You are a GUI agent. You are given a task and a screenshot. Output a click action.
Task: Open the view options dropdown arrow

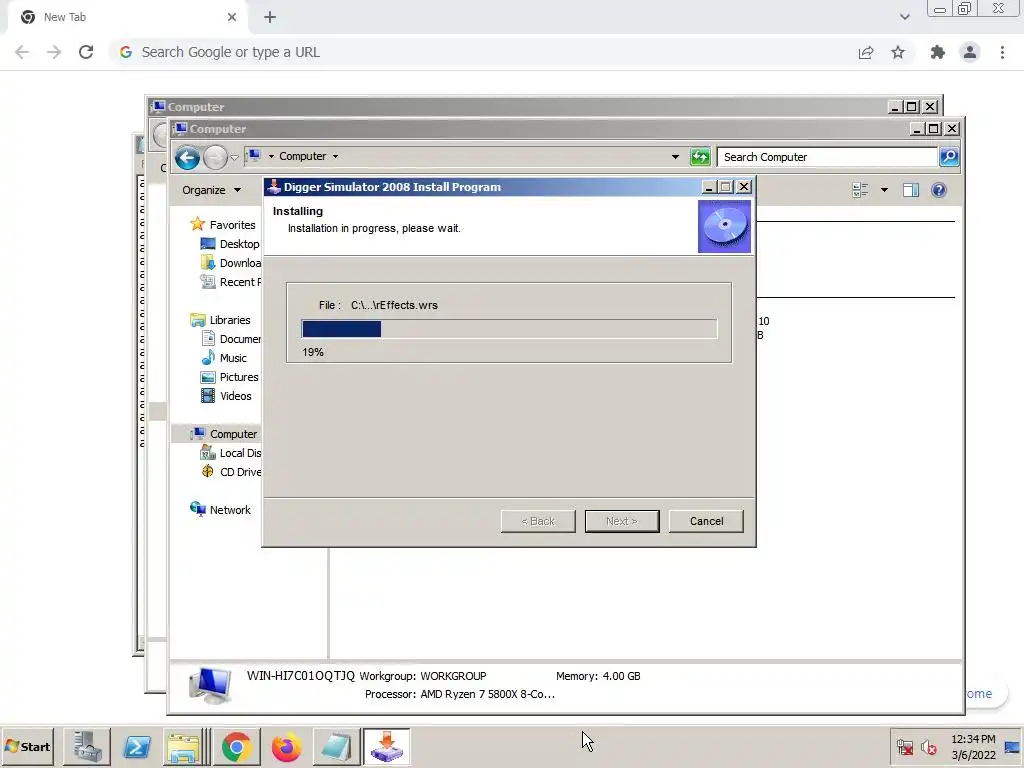(884, 190)
